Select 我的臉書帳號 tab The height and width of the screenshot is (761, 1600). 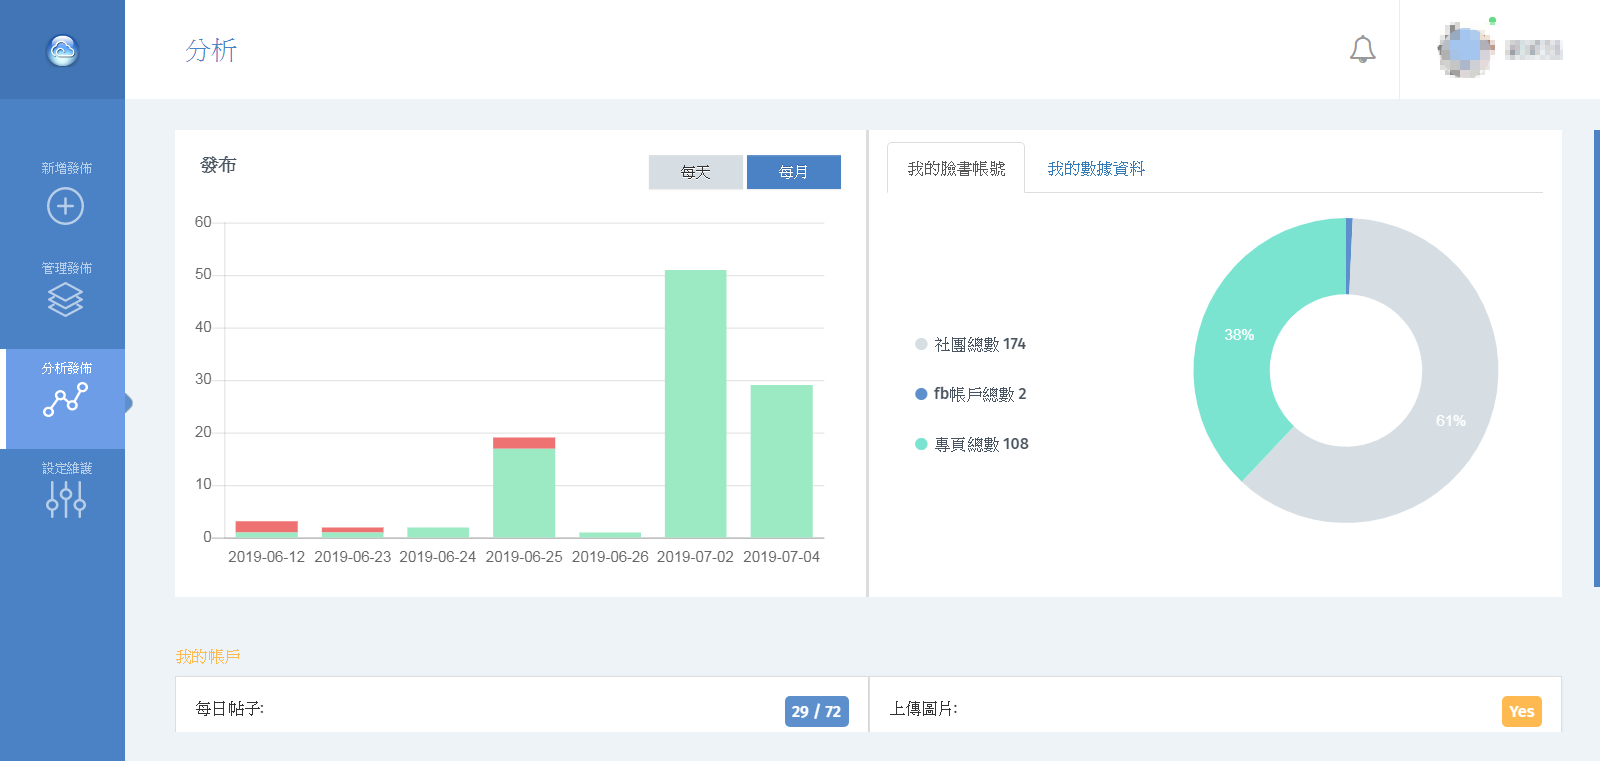click(956, 169)
